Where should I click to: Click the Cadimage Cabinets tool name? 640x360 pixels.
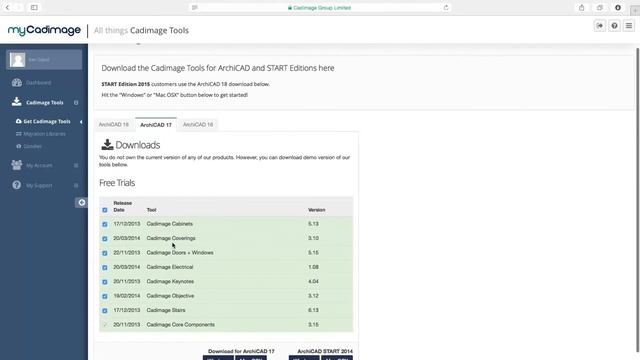coord(169,224)
